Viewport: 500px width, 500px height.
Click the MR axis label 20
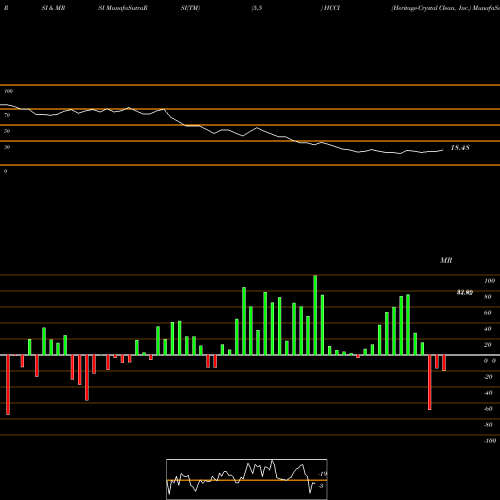click(x=488, y=345)
